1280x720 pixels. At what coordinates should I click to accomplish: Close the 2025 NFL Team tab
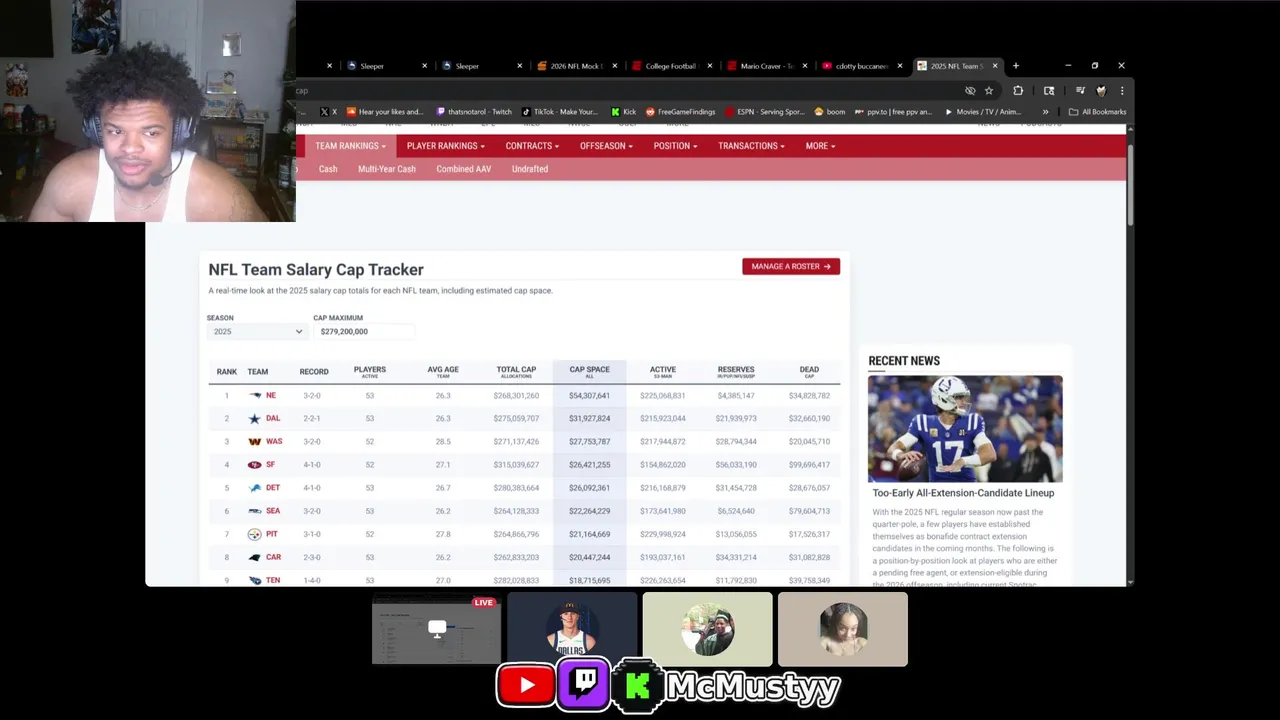point(995,66)
